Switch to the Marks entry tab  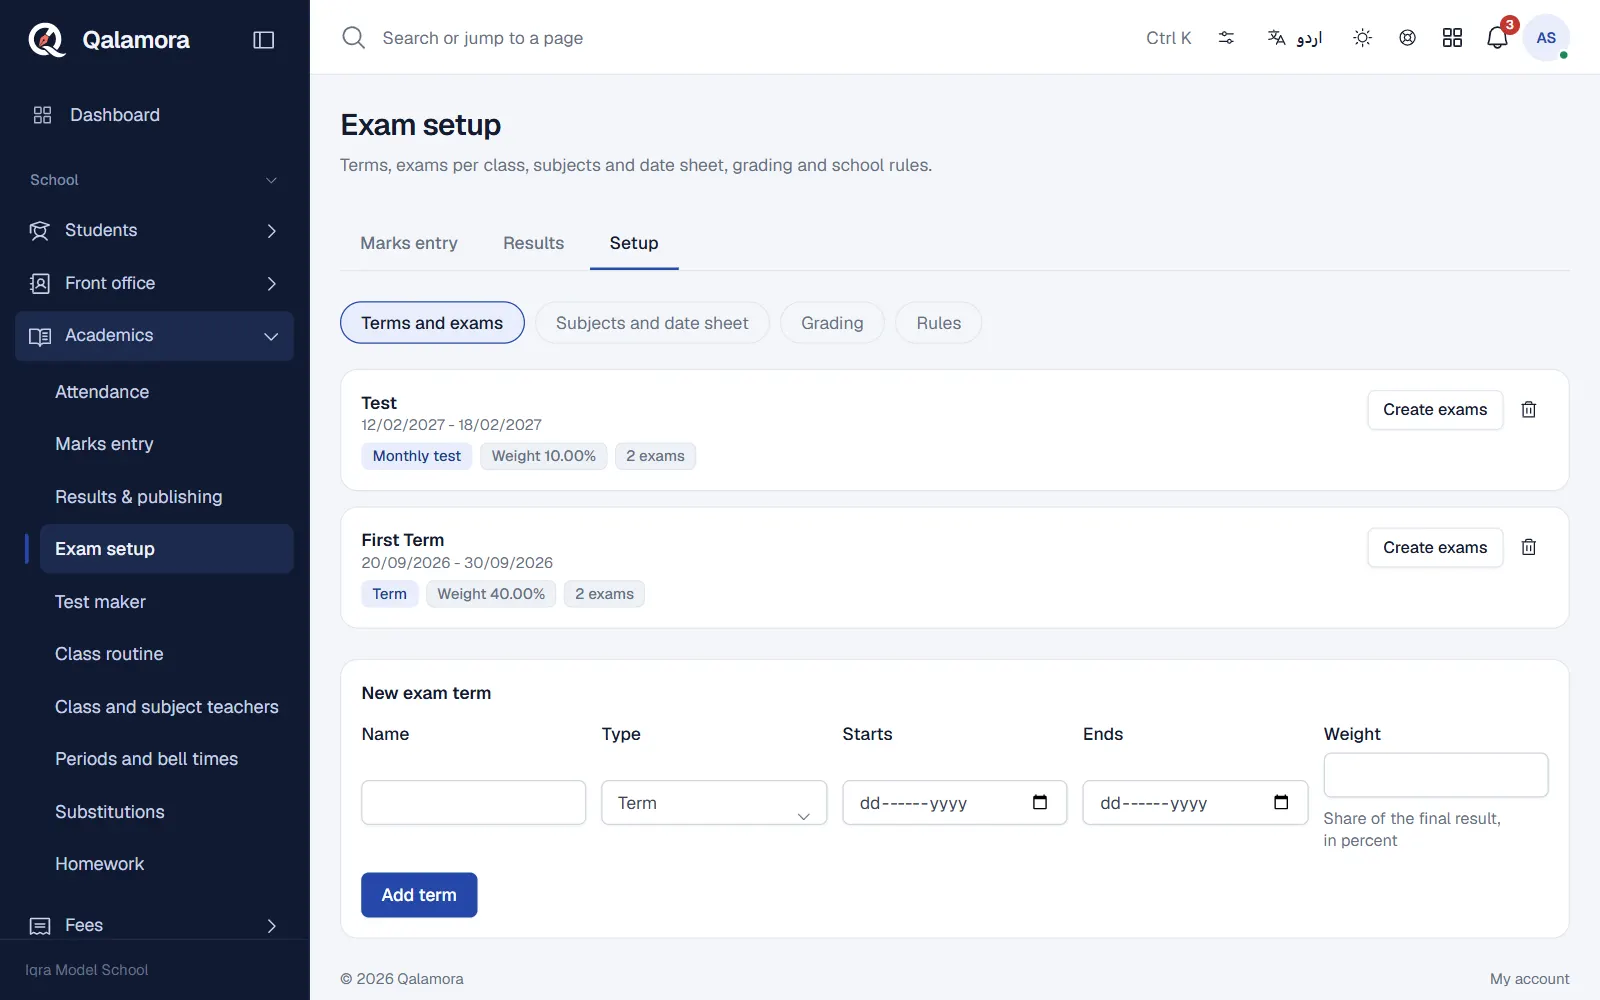click(409, 243)
